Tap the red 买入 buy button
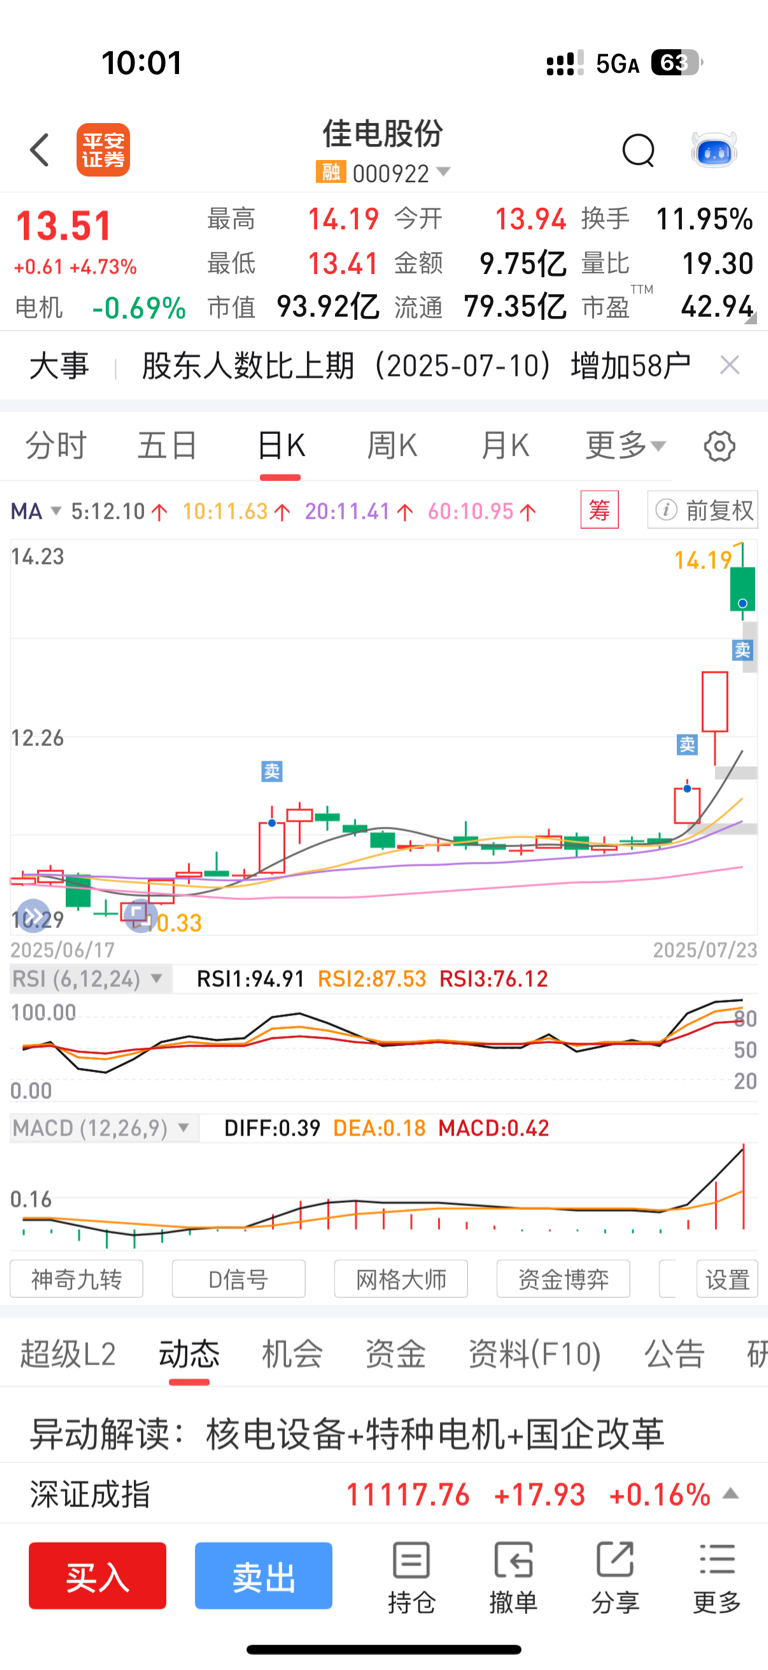The image size is (768, 1670). coord(97,1576)
